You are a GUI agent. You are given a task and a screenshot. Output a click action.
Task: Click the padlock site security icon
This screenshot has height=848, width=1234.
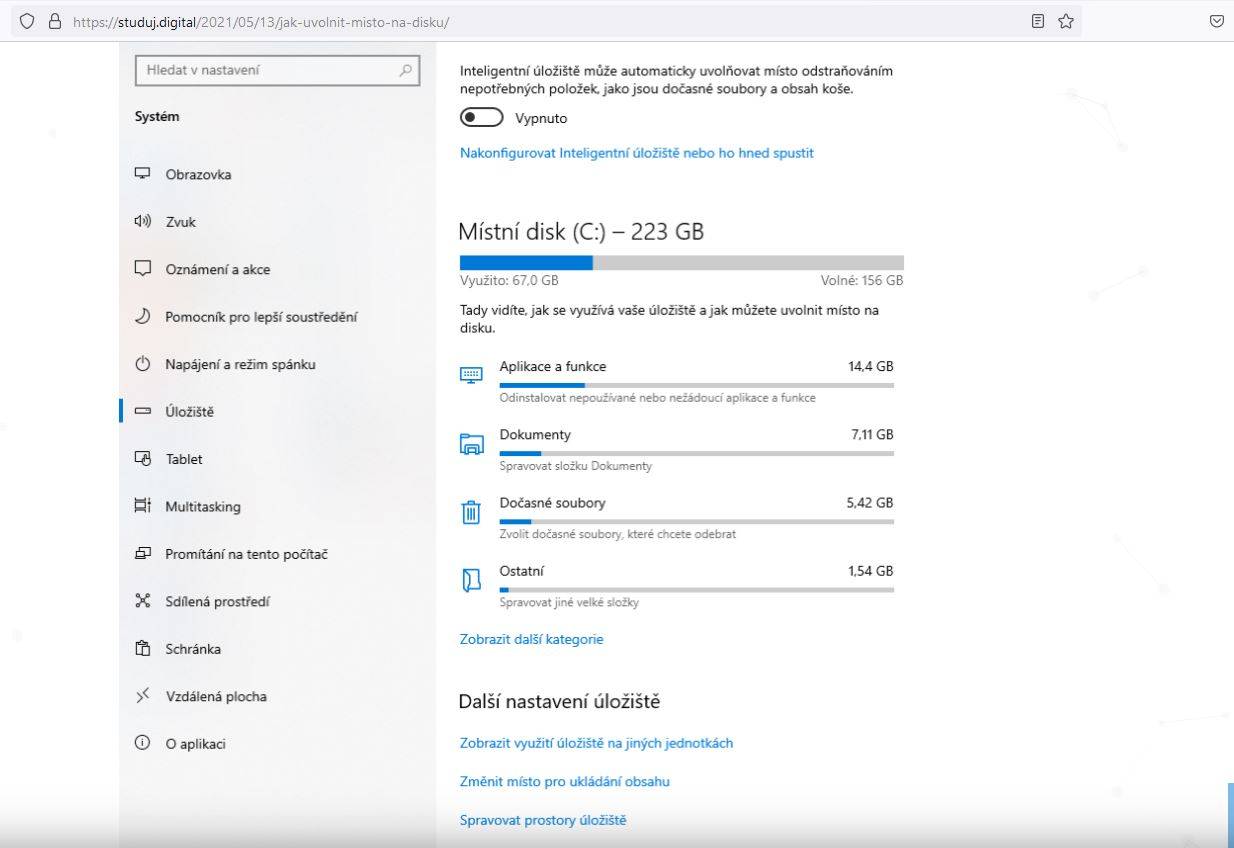click(x=55, y=20)
